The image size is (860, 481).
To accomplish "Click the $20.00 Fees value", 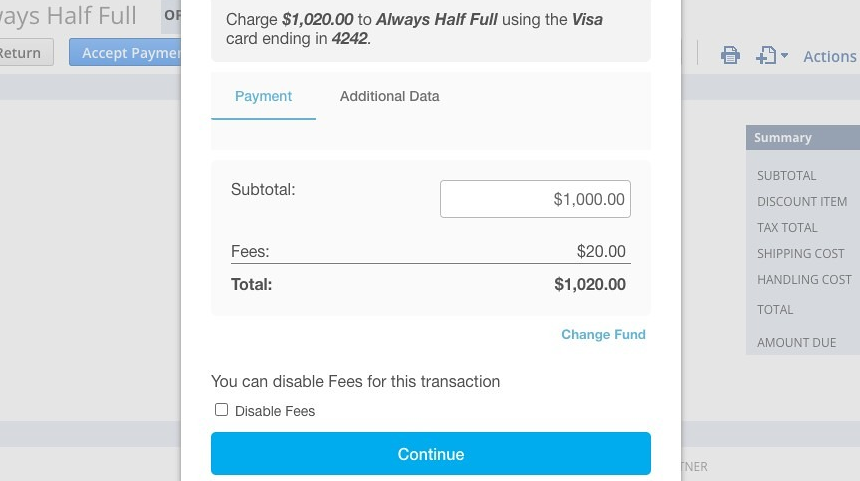I will 601,251.
